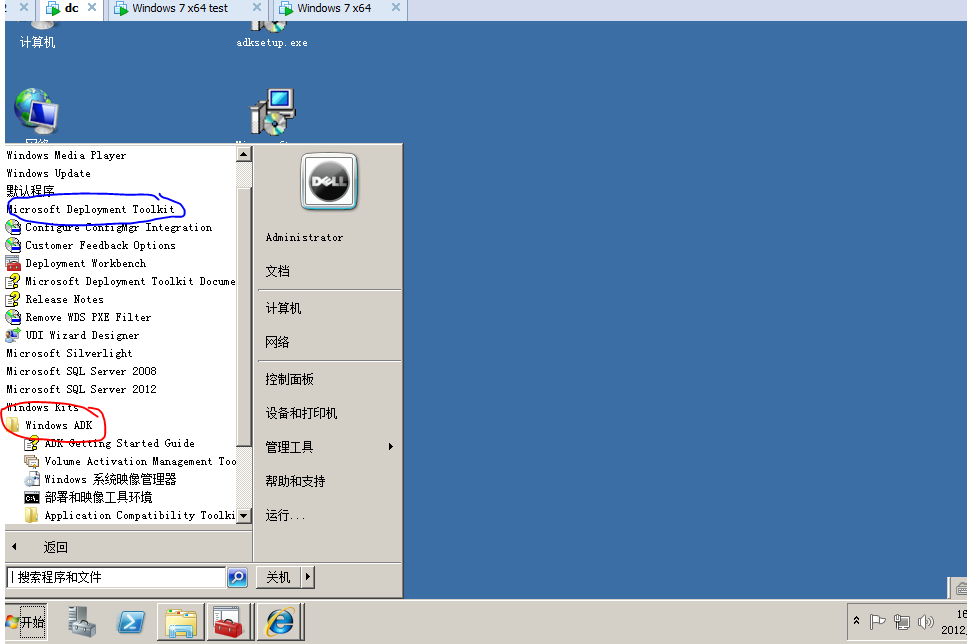Click Remove WDS PXE Filter icon
The width and height of the screenshot is (967, 644).
[13, 317]
